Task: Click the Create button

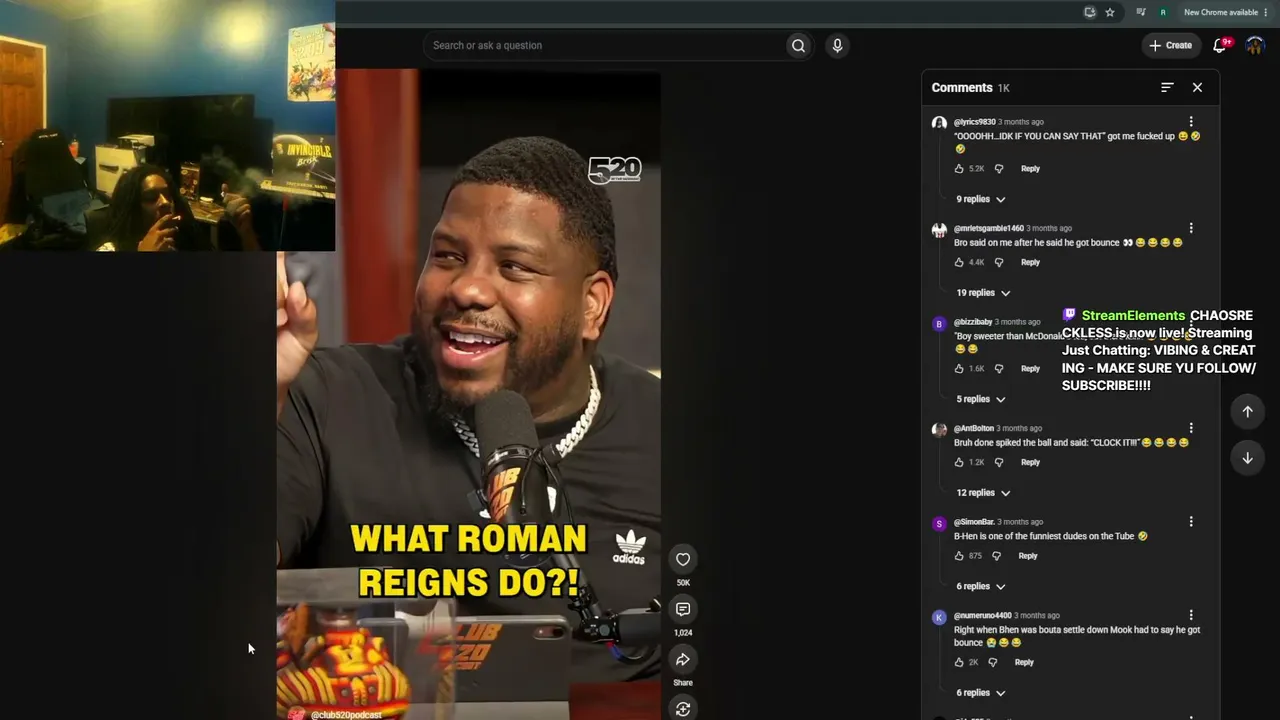Action: (x=1170, y=45)
